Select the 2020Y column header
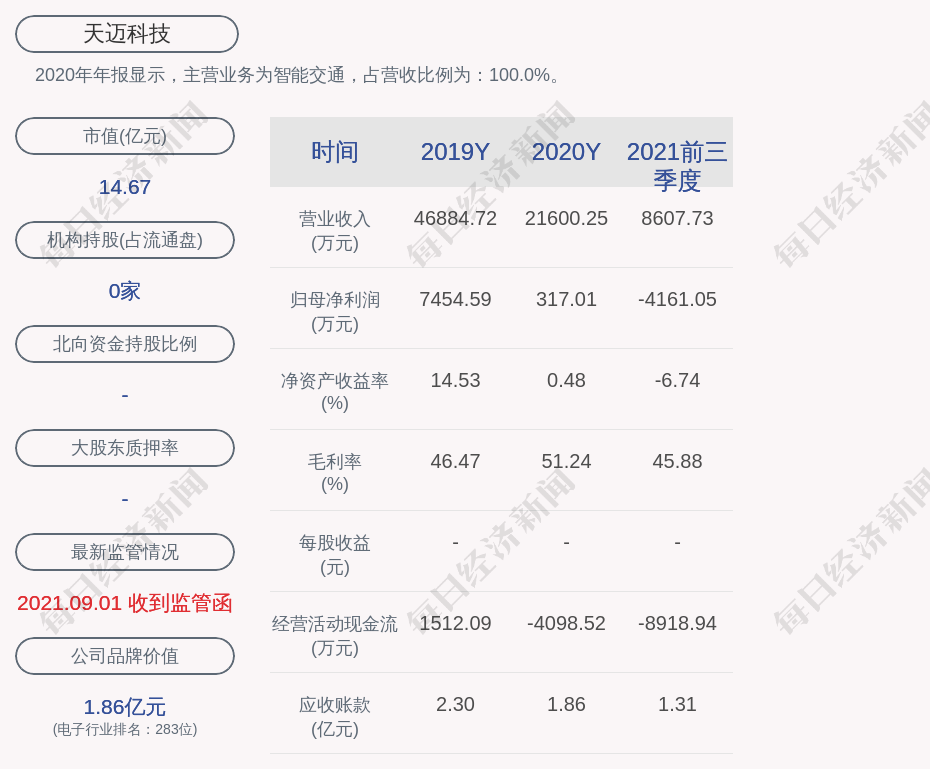This screenshot has height=769, width=930. click(566, 152)
